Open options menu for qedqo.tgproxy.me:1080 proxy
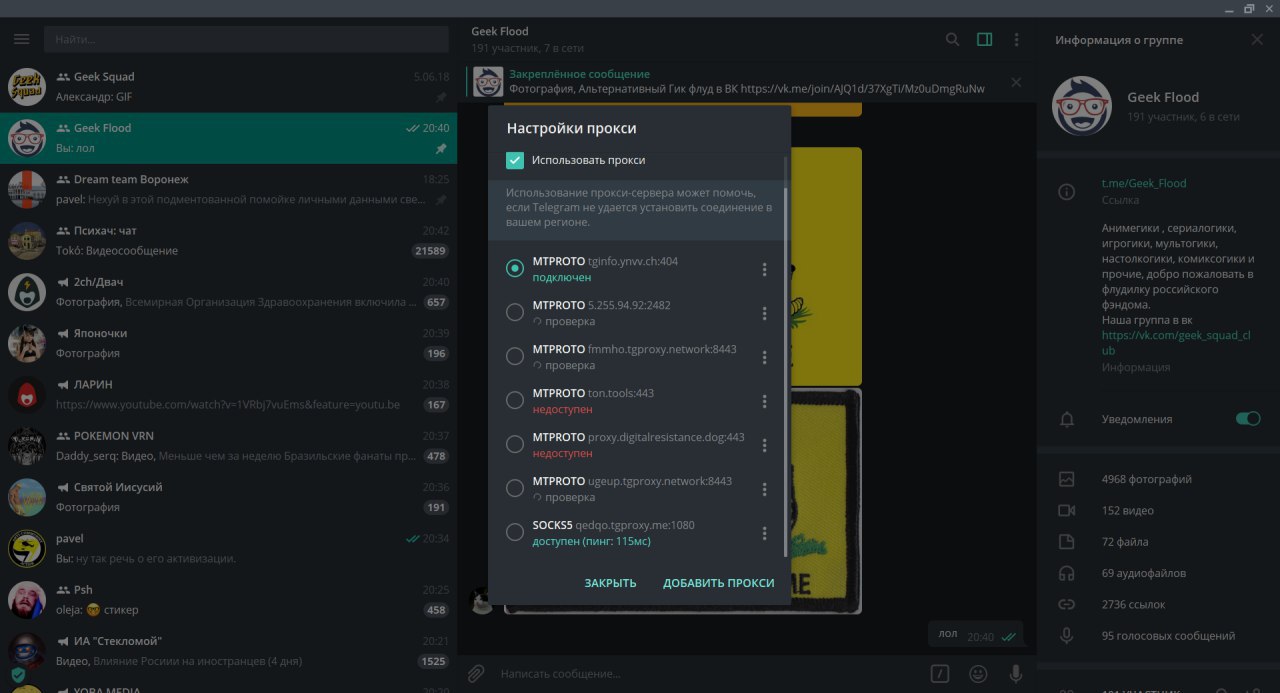Image resolution: width=1280 pixels, height=693 pixels. click(x=765, y=533)
